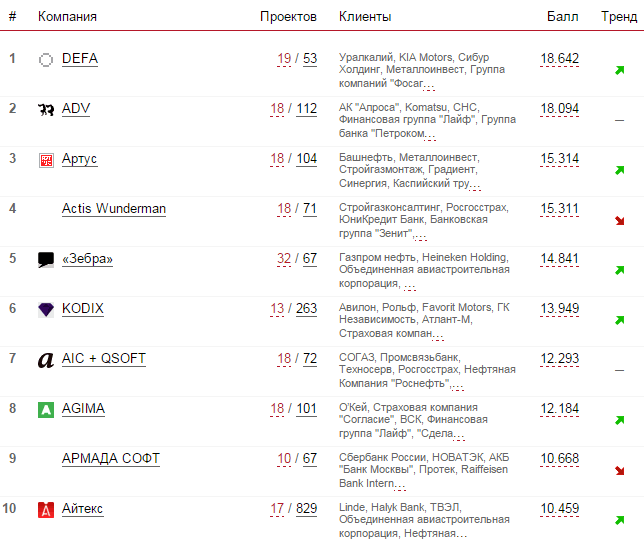Sort by the Проектов column header
This screenshot has height=539, width=644.
pos(288,17)
